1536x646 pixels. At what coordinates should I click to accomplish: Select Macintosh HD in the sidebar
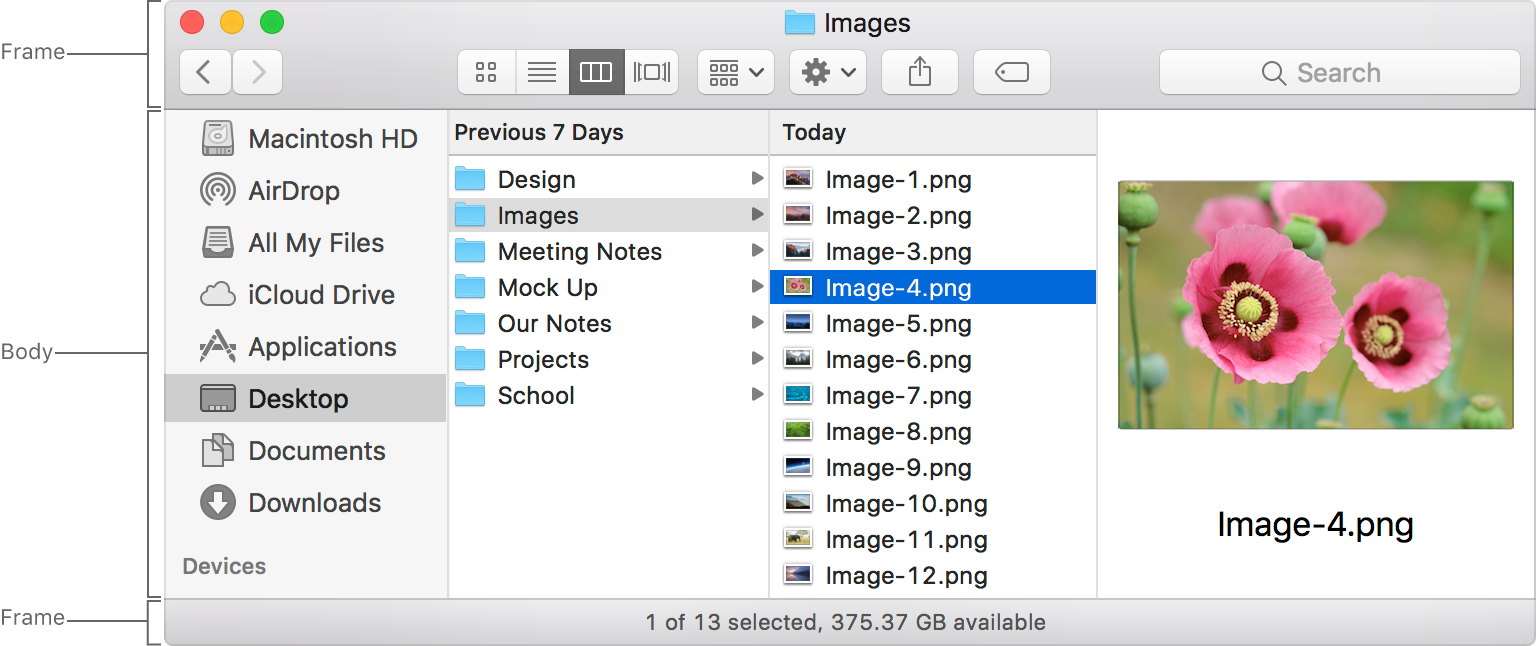(332, 138)
